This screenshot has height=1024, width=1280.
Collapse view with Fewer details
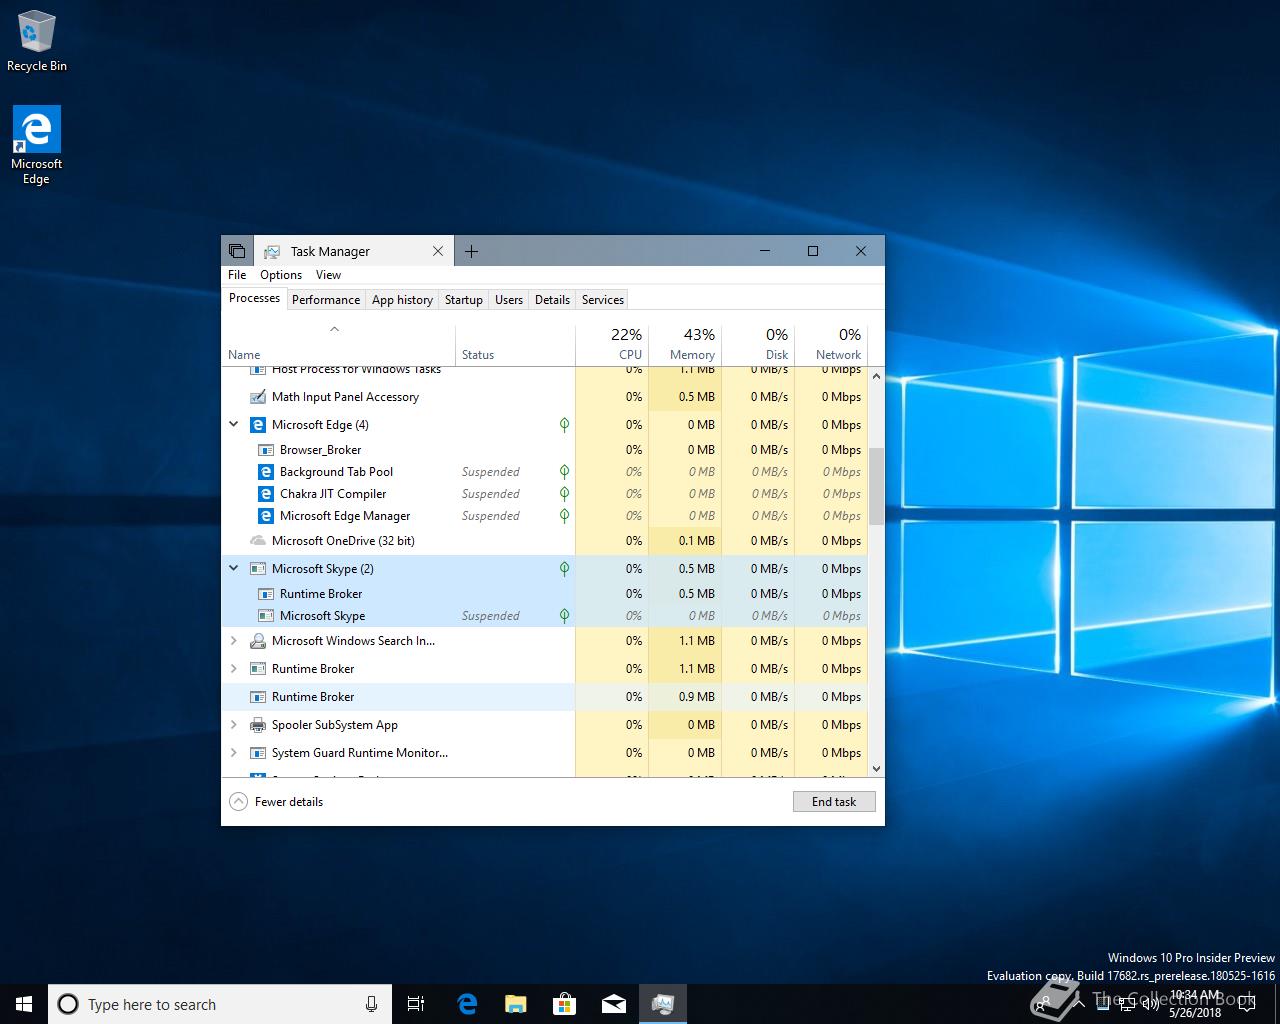point(277,802)
